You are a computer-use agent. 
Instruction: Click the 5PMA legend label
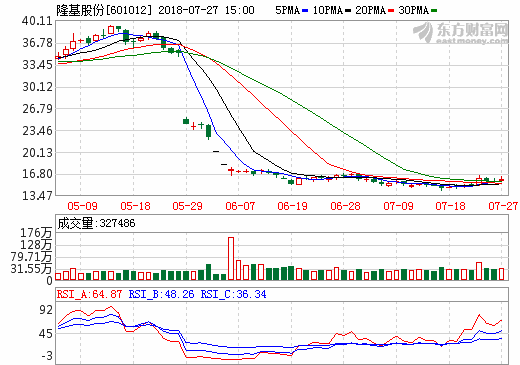287,10
